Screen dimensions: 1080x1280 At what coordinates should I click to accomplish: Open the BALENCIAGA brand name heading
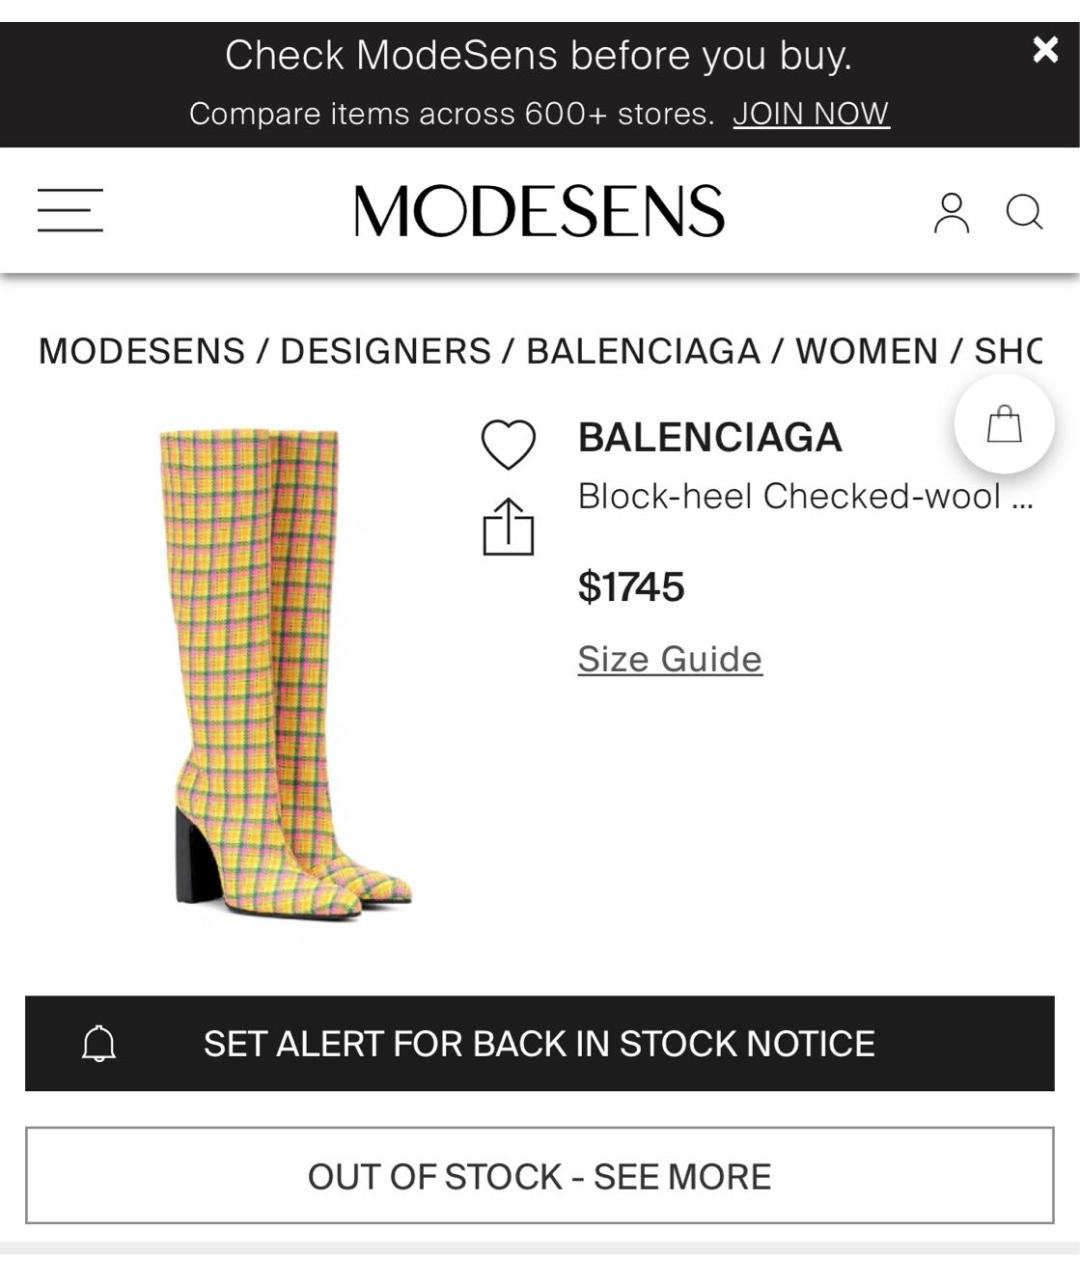pos(710,437)
